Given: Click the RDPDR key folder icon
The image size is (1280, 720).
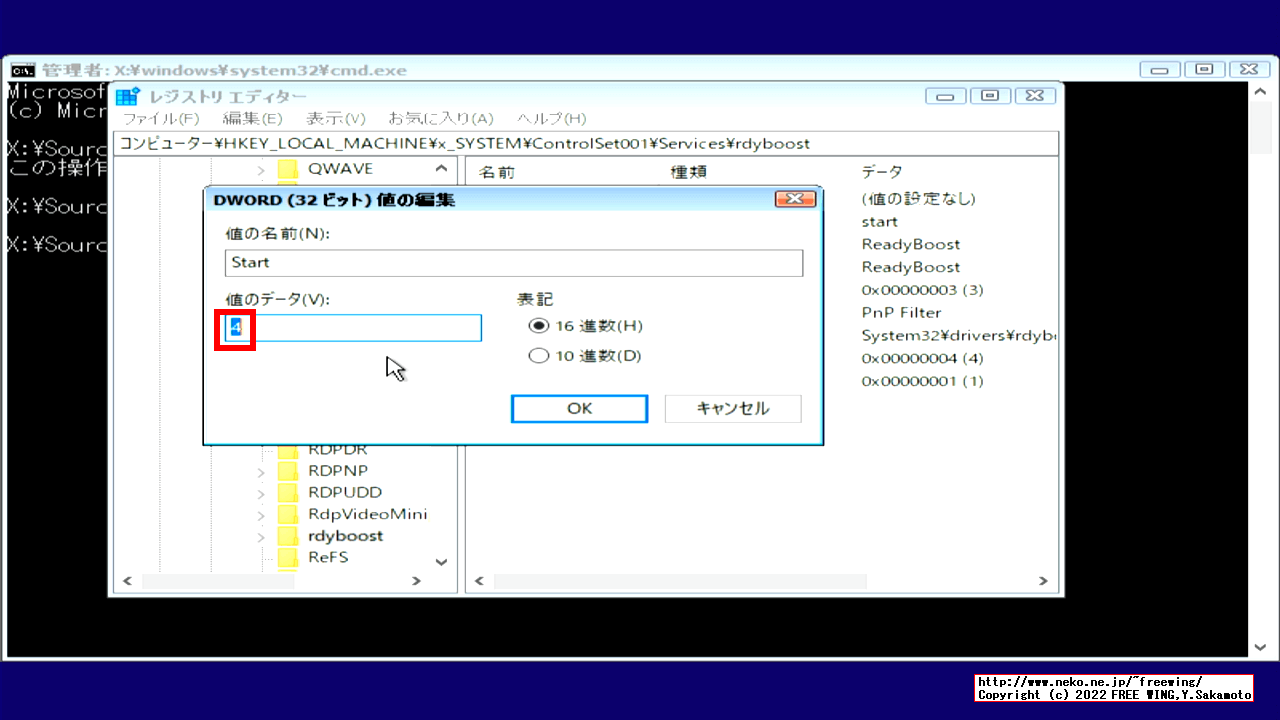Looking at the screenshot, I should 288,448.
